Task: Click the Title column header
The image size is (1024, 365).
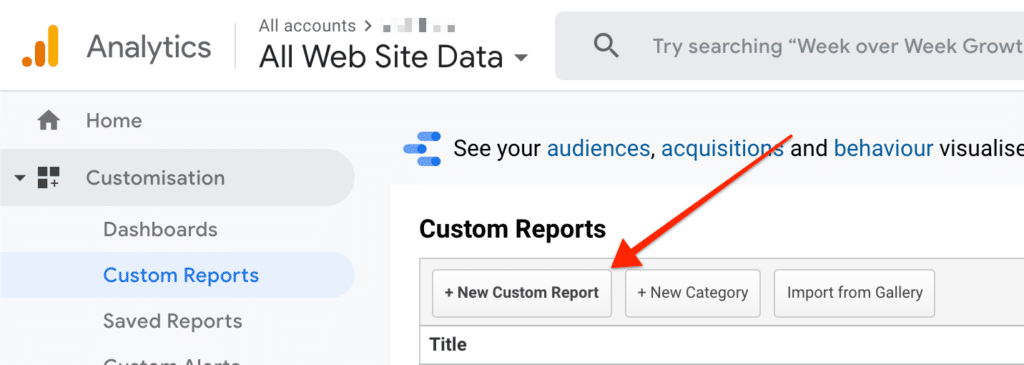Action: (448, 344)
